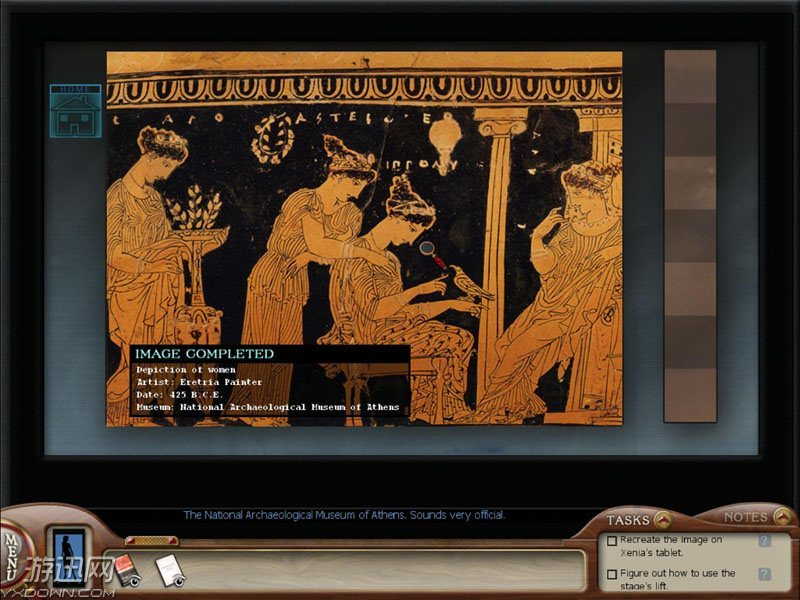Click the 'IMAGE COMPLETED' heading
The image size is (800, 600).
click(205, 354)
